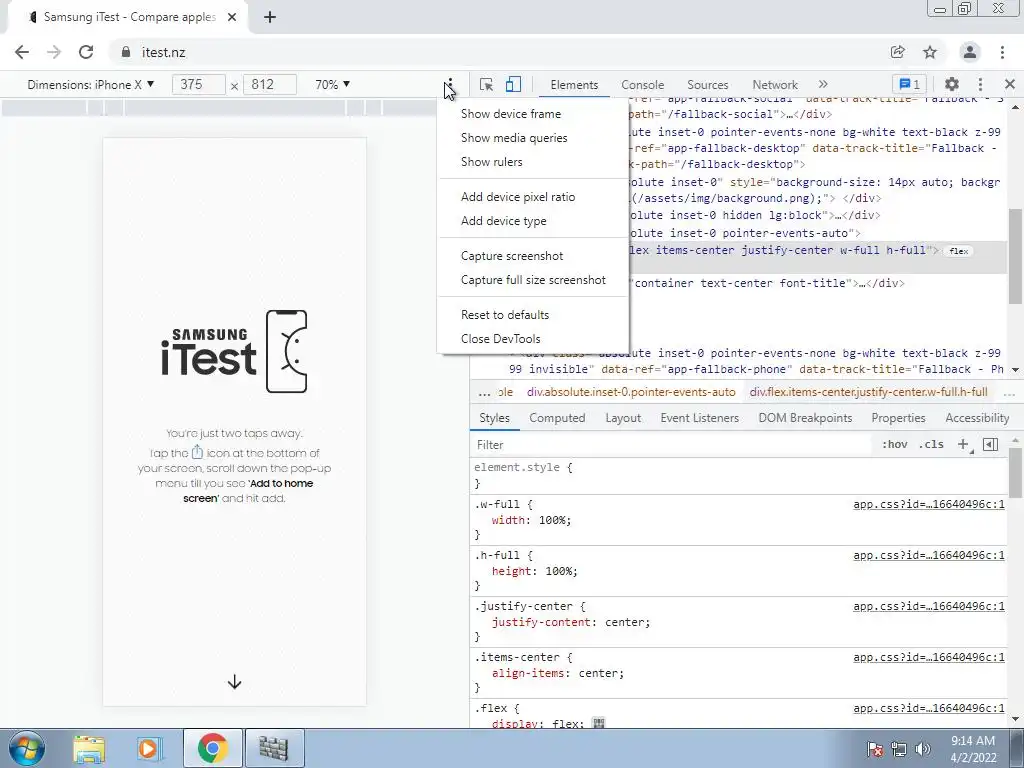Open the DevTools settings gear

(952, 84)
